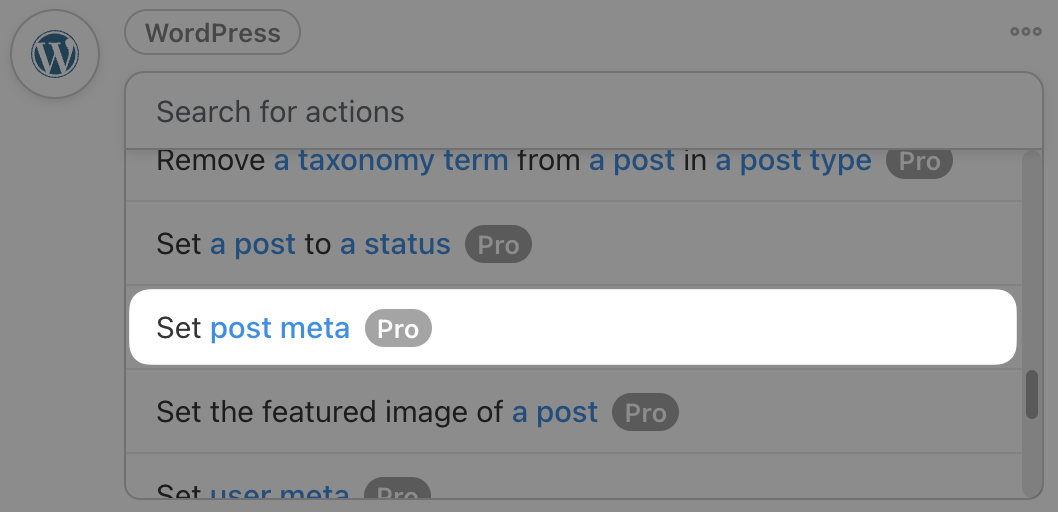Choose the Set a post to a status action
The width and height of the screenshot is (1058, 512).
point(181,244)
